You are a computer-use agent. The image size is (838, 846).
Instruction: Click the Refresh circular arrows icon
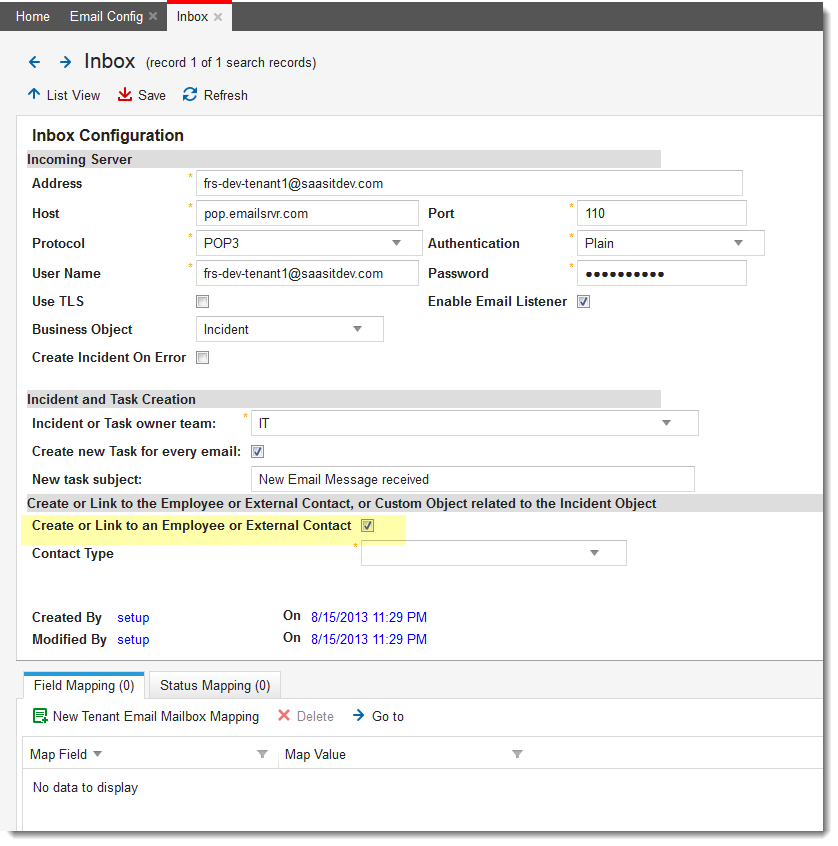[x=190, y=94]
